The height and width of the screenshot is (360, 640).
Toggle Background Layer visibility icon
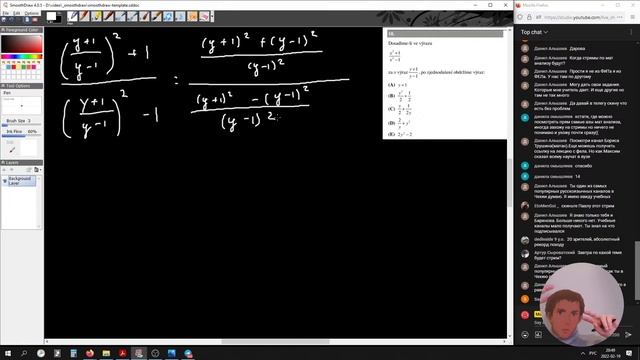click(x=5, y=181)
